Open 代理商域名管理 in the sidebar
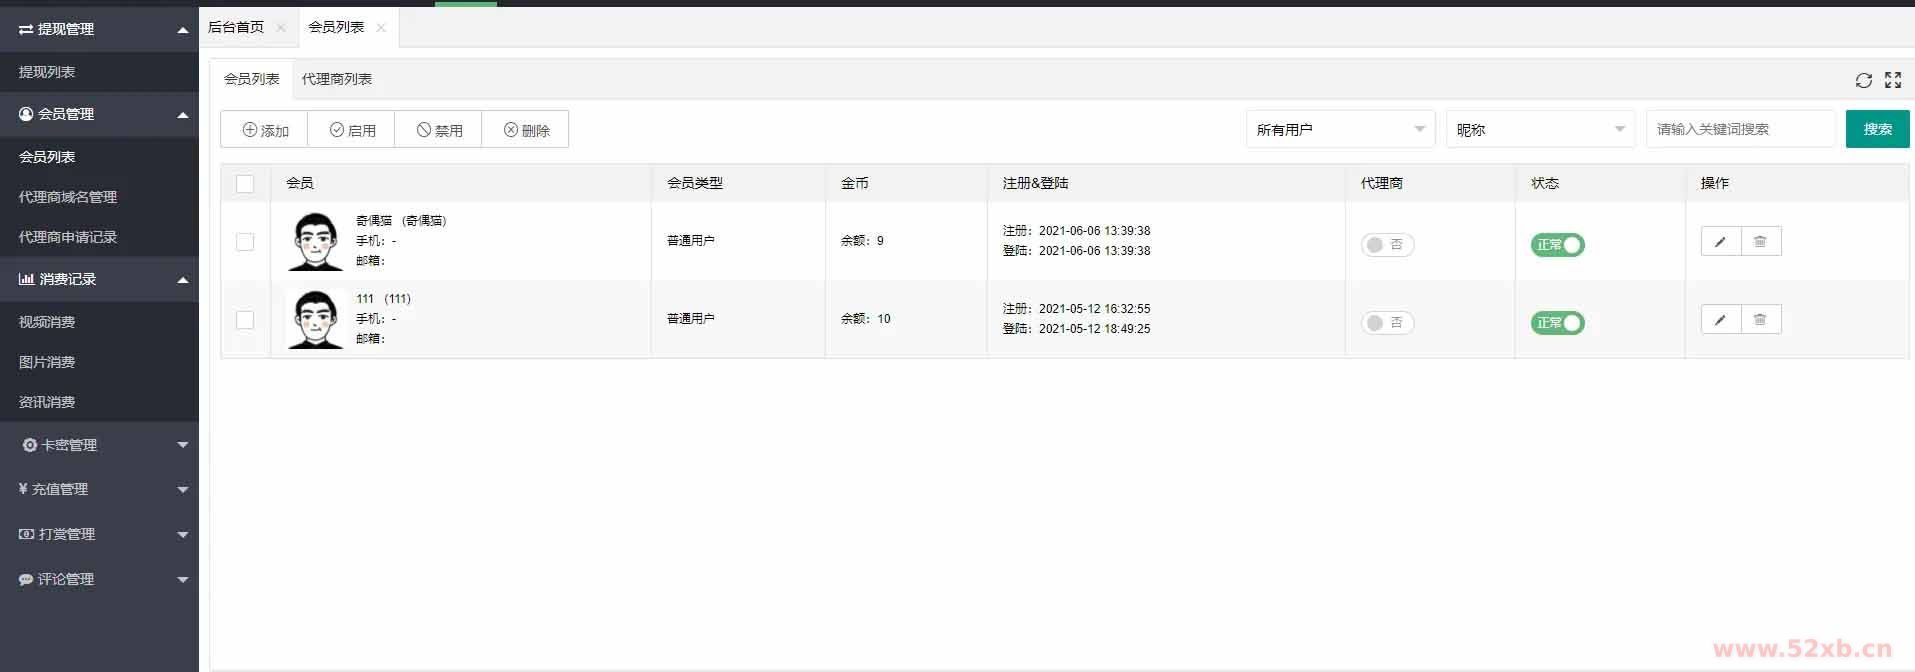Viewport: 1915px width, 672px height. (68, 197)
